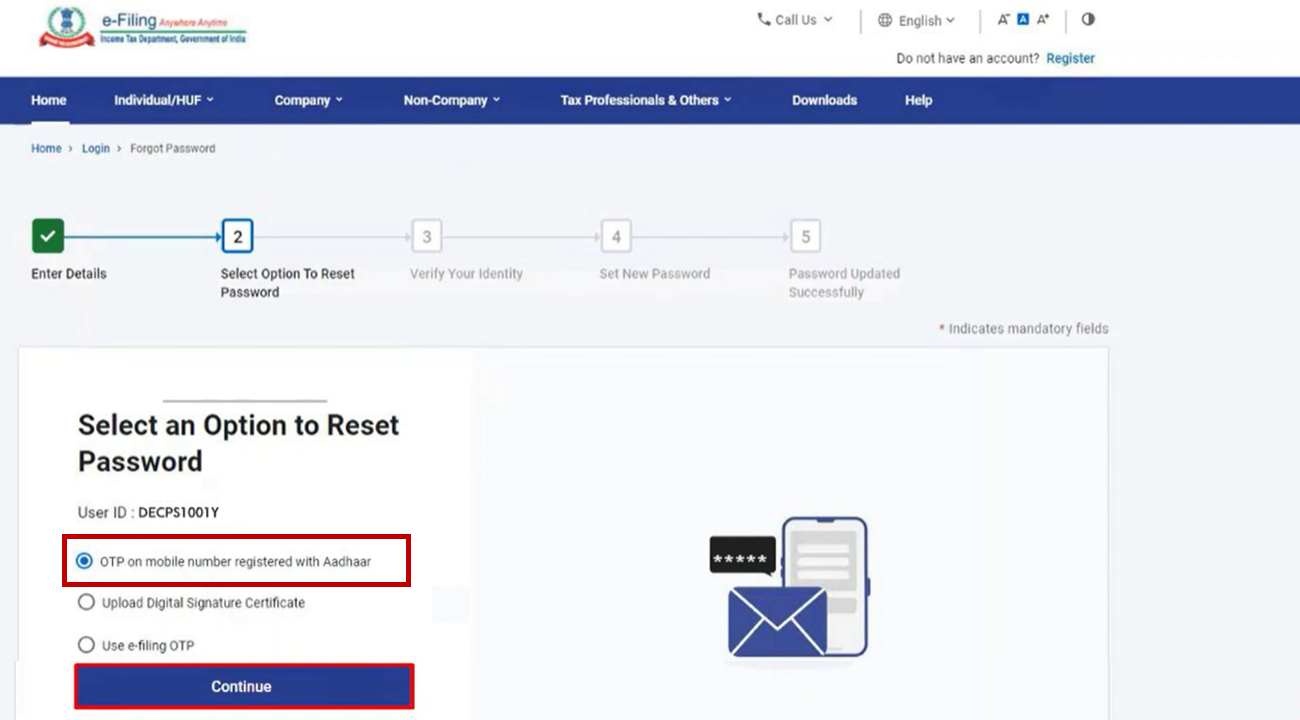
Task: Open the Register link
Action: click(1069, 59)
